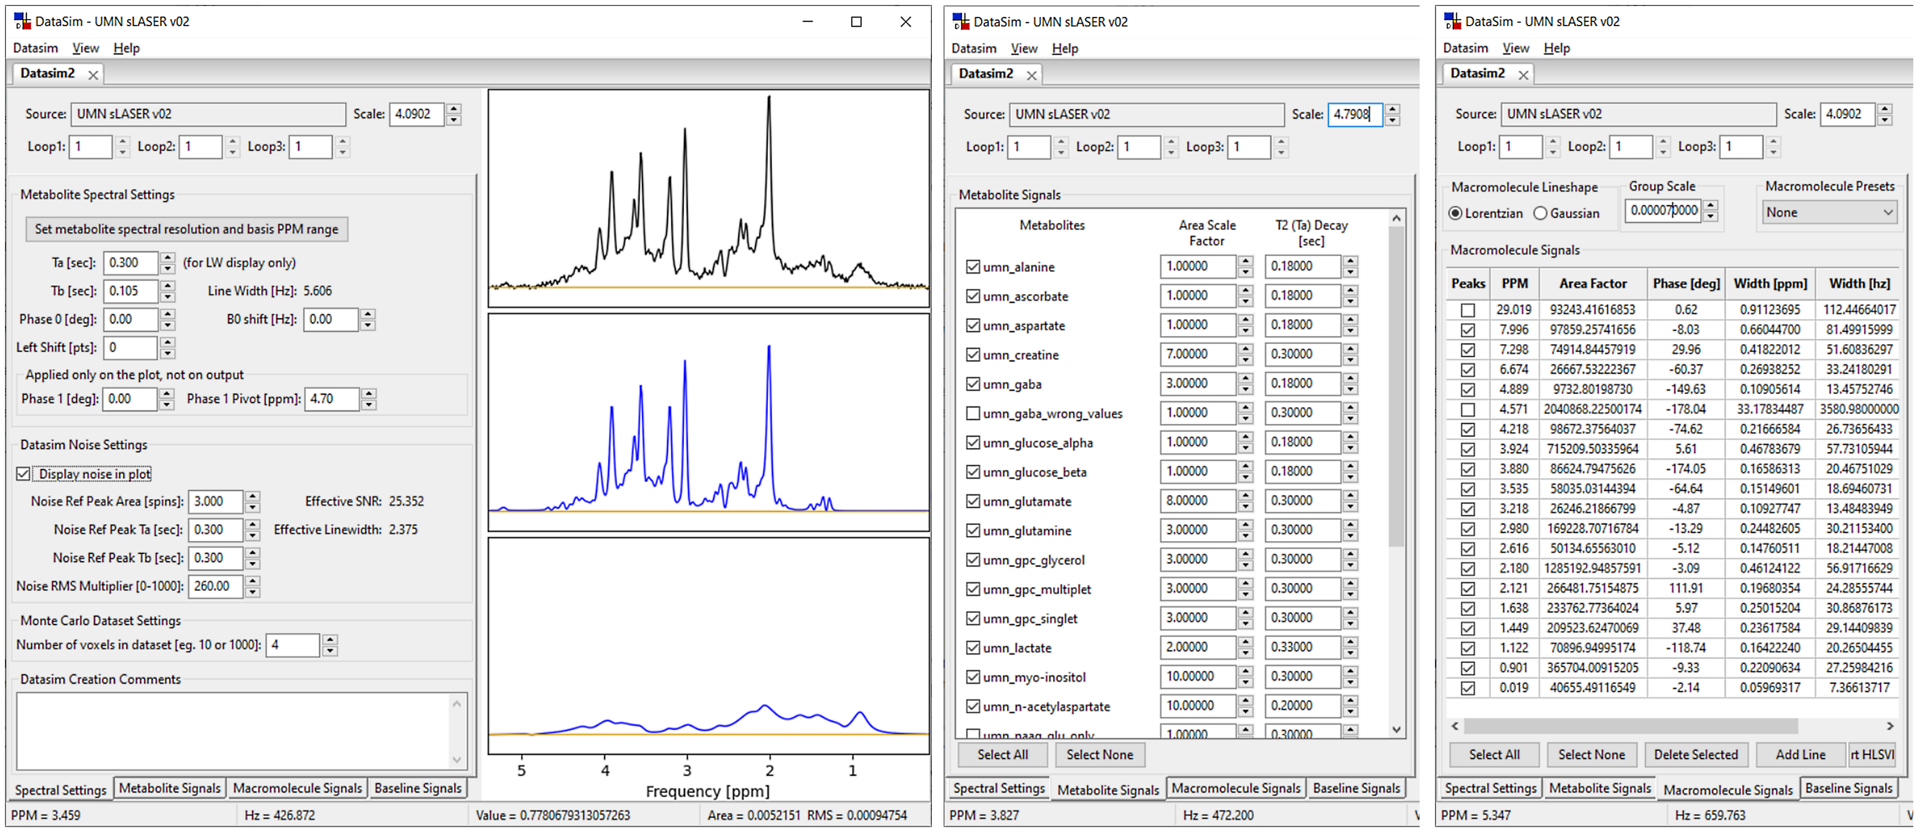This screenshot has width=1920, height=834.
Task: Click horizontal scrollbar in macromolecule table
Action: (1630, 726)
